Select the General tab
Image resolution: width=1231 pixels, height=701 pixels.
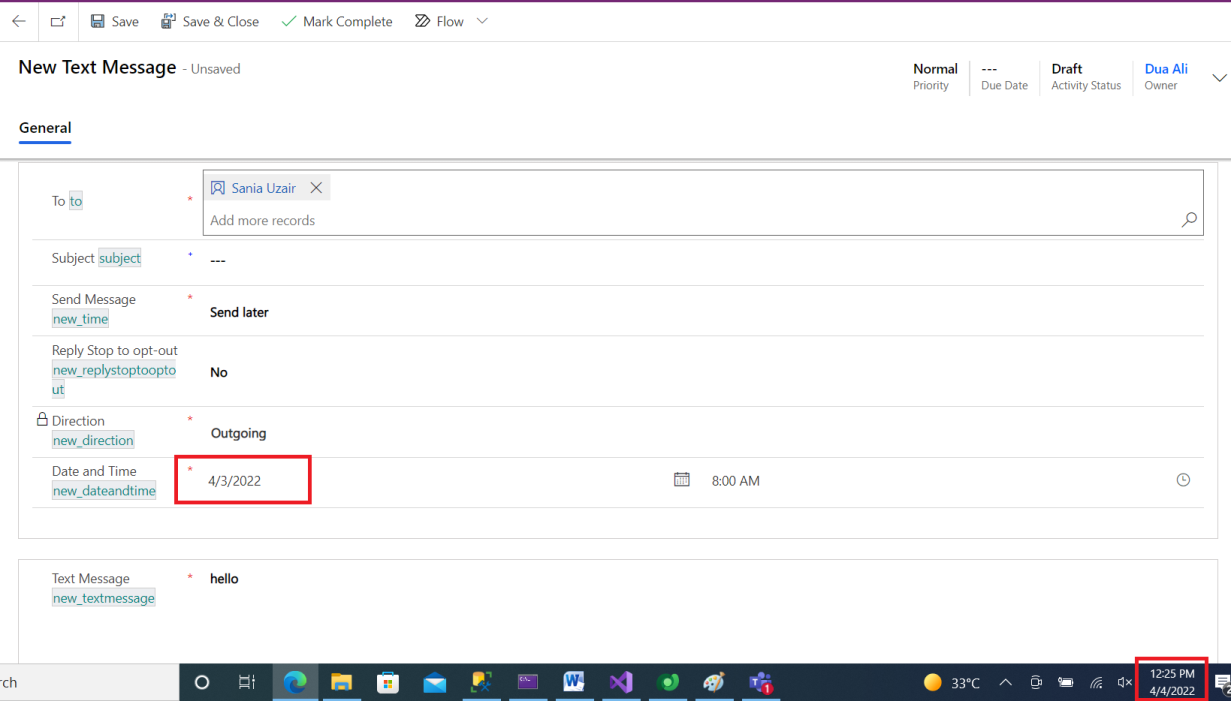(45, 128)
